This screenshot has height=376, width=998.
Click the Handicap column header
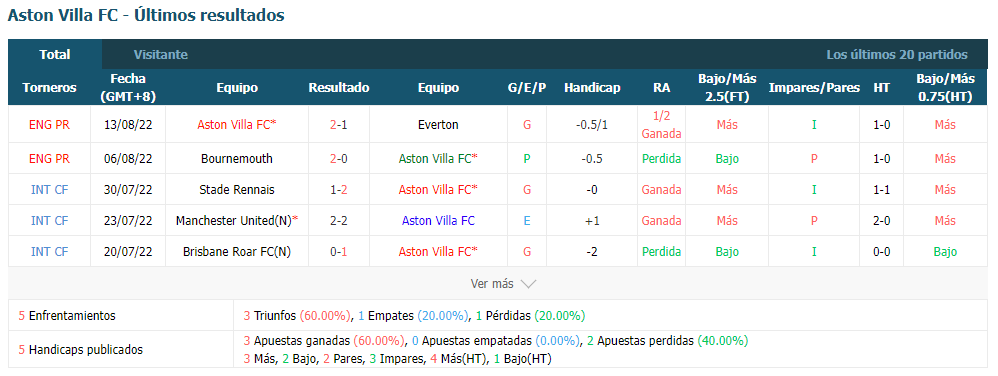(x=592, y=88)
